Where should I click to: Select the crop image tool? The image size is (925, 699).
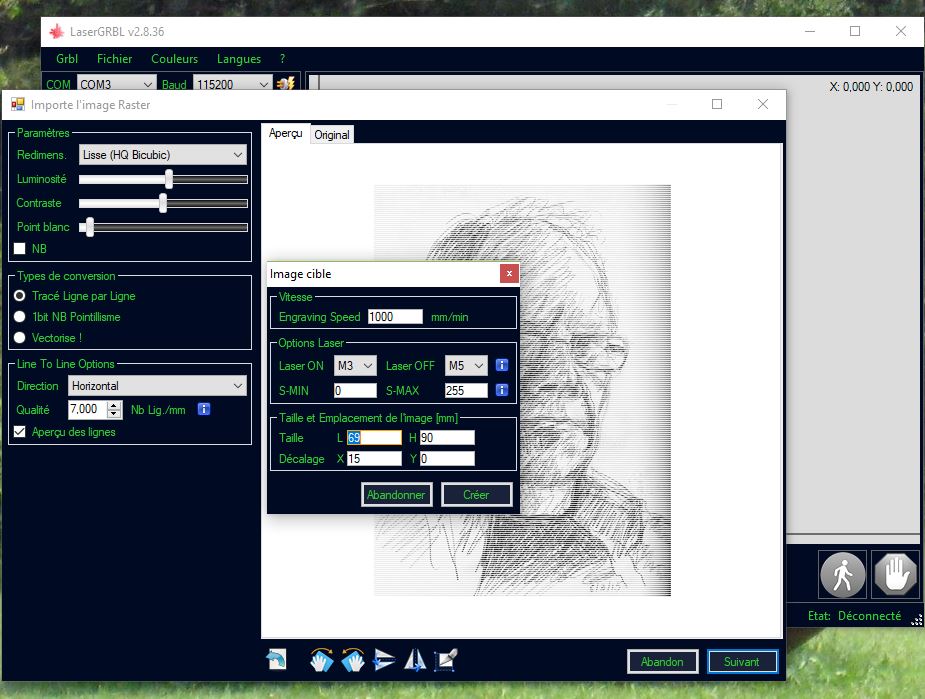point(446,659)
